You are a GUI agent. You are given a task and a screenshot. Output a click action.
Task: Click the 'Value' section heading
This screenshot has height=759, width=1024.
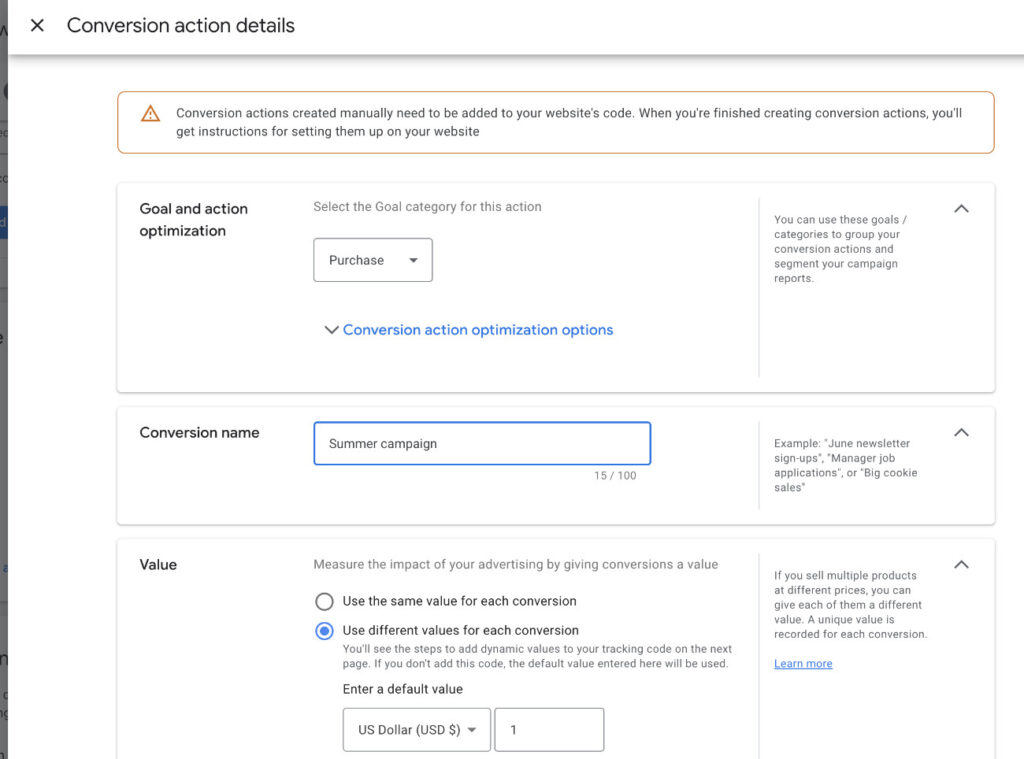pyautogui.click(x=158, y=565)
